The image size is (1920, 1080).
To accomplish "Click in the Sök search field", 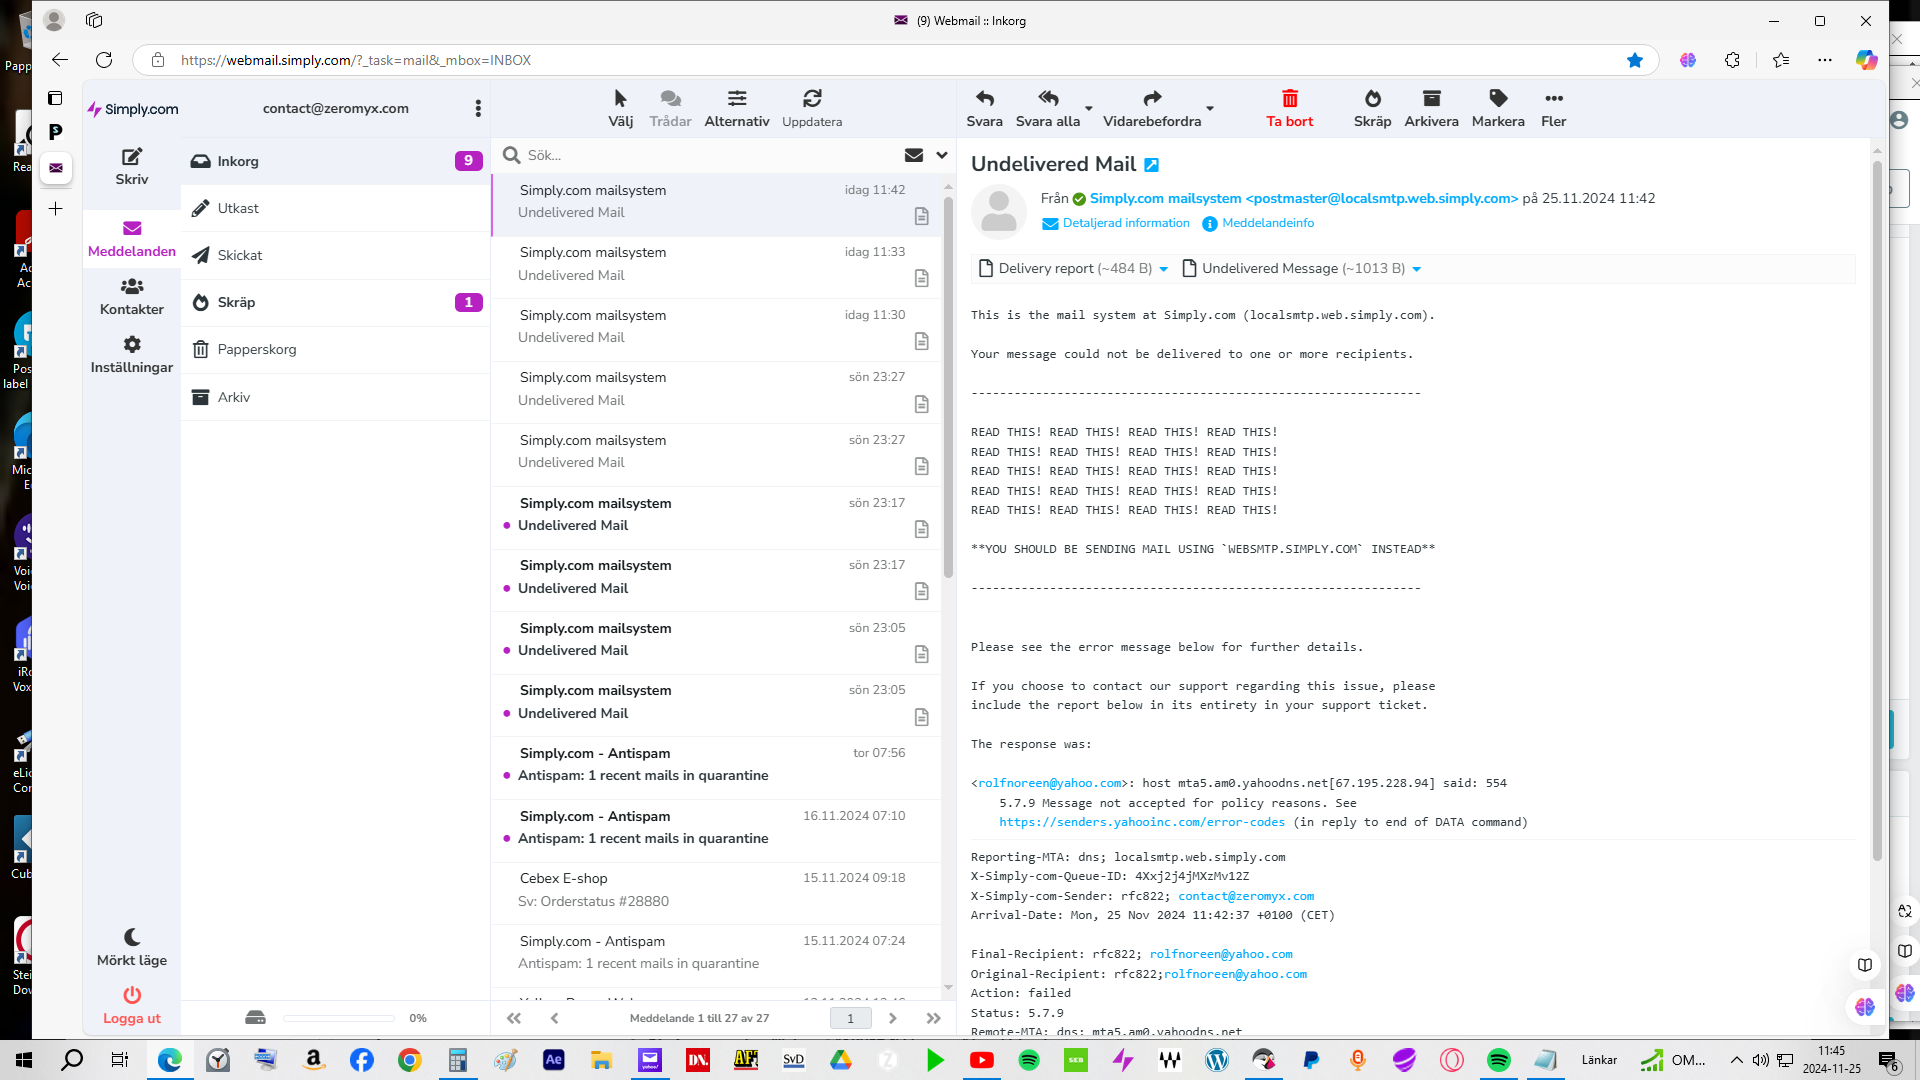I will [710, 155].
